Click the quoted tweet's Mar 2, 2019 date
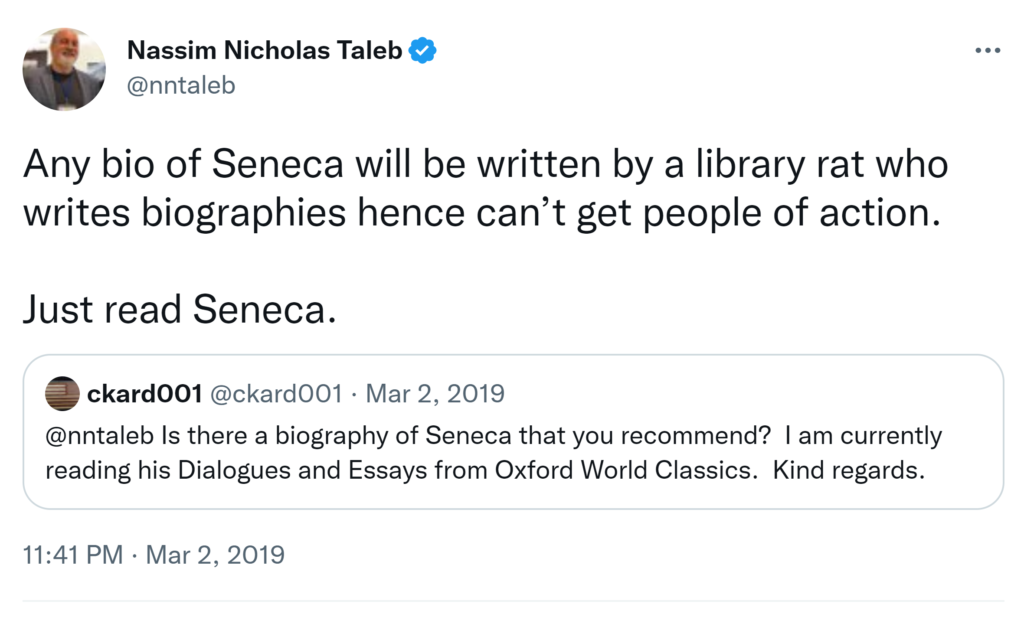This screenshot has height=617, width=1024. point(435,393)
